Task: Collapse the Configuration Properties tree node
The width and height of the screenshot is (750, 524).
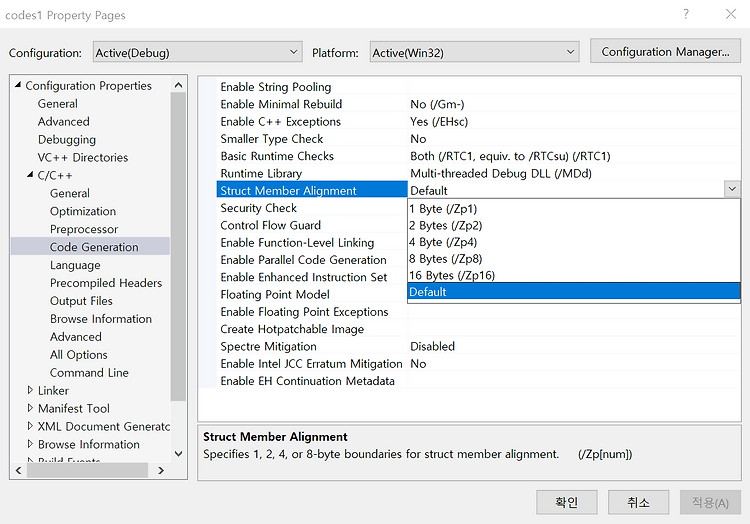Action: point(18,85)
